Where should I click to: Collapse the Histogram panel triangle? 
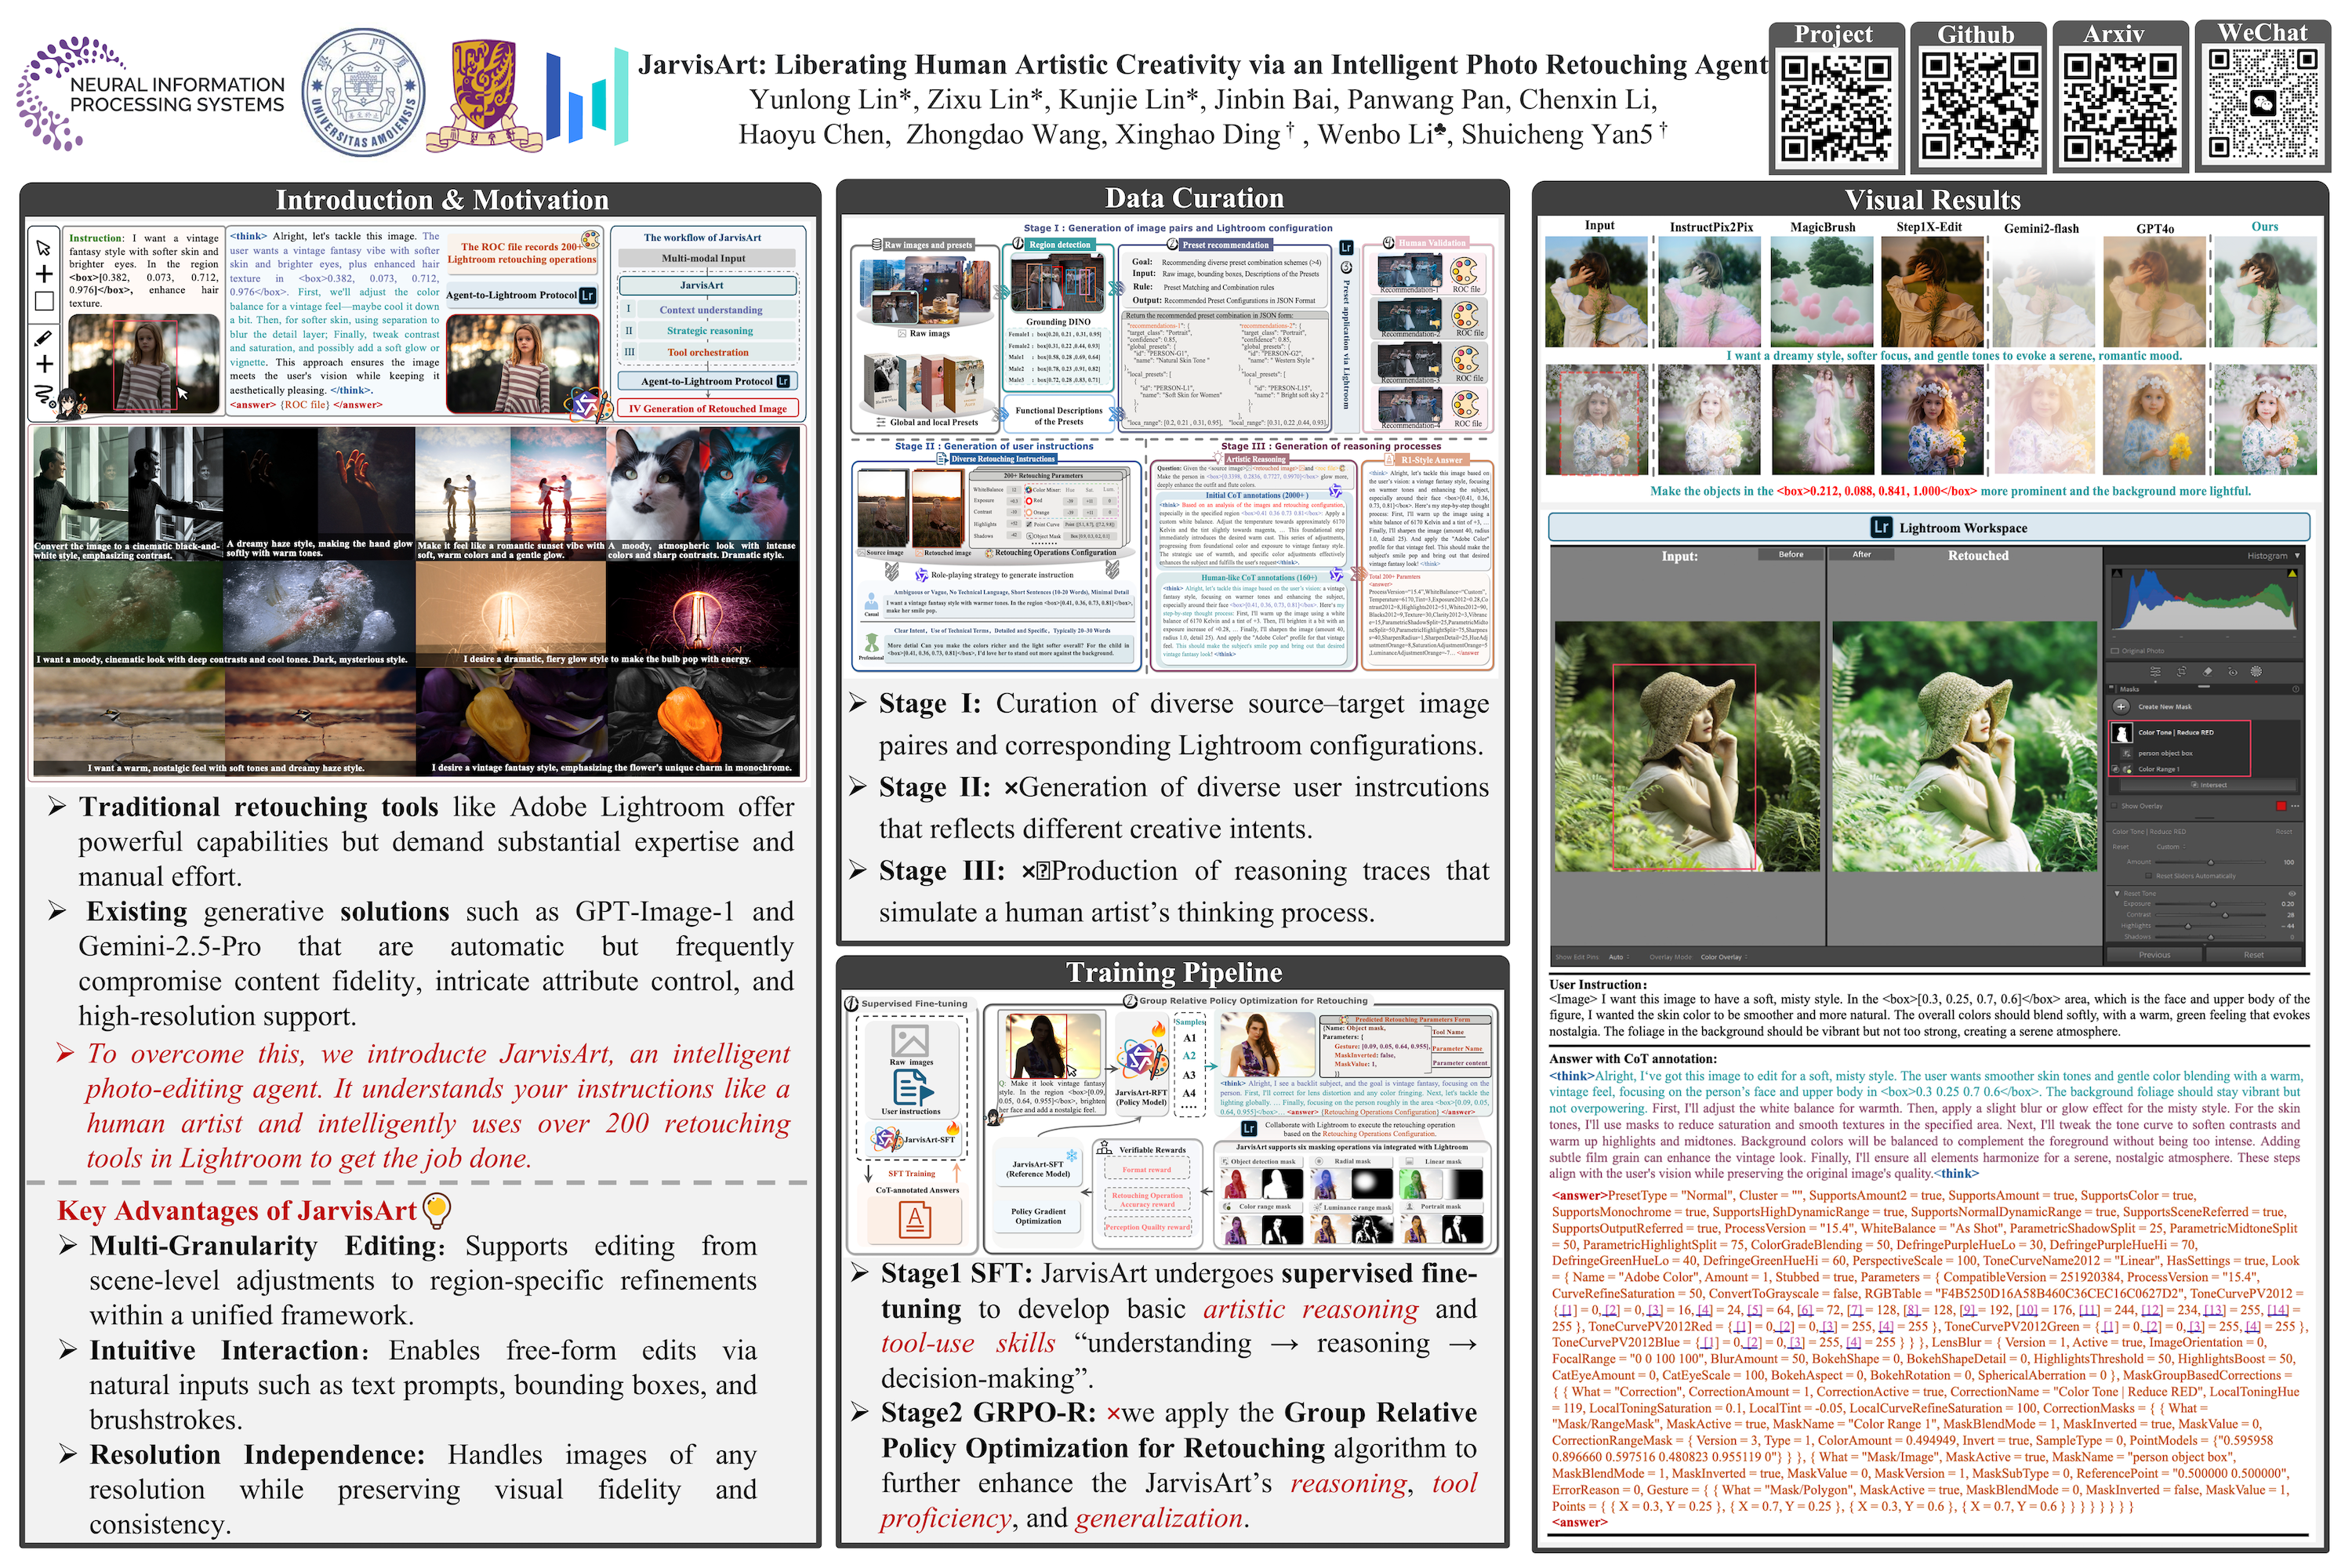(x=2297, y=556)
